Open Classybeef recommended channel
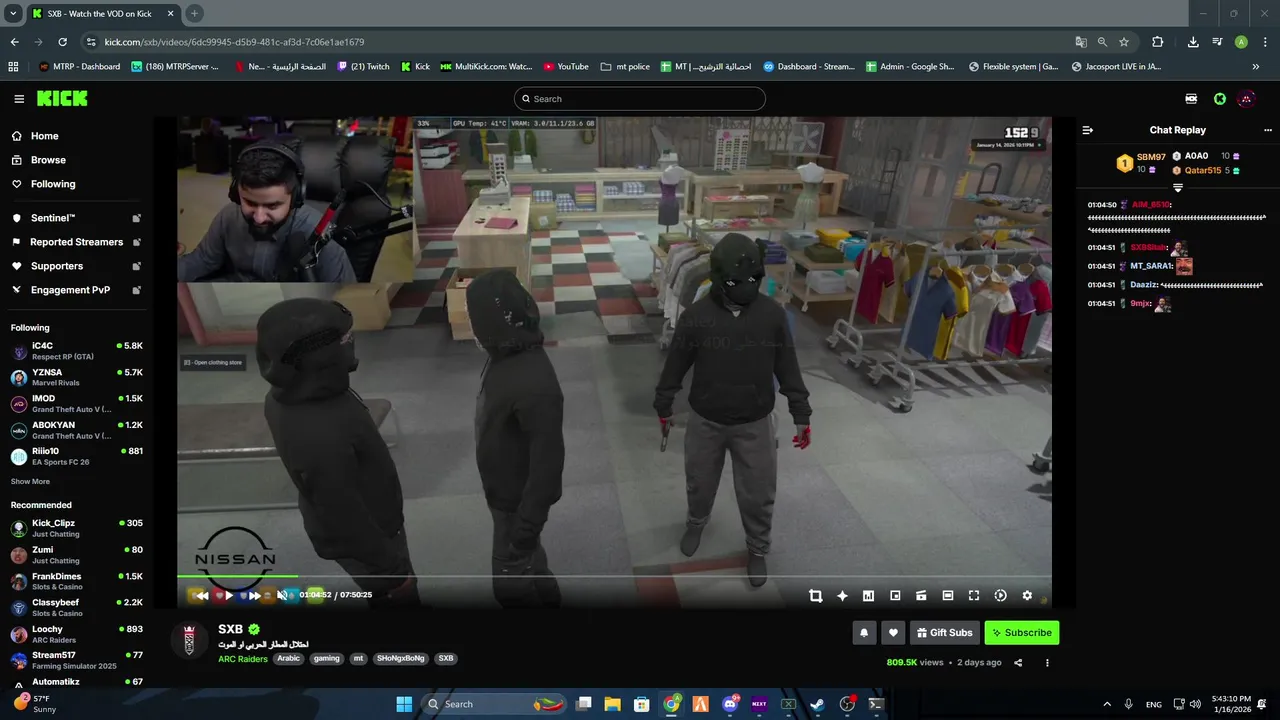The width and height of the screenshot is (1280, 720). [76, 608]
